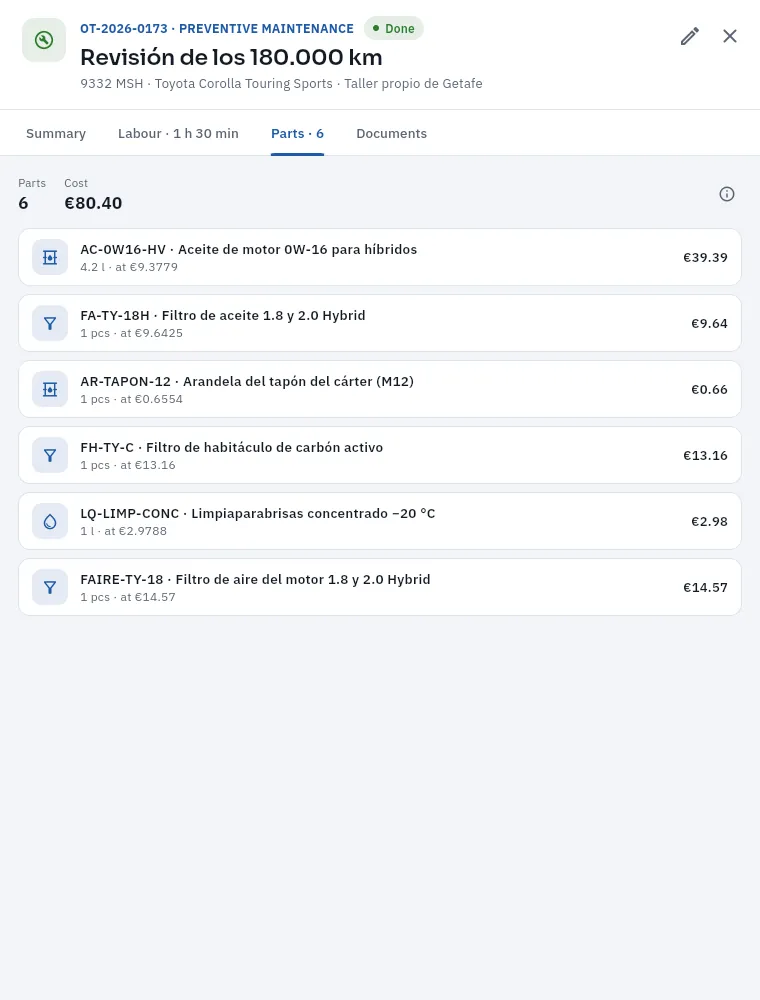This screenshot has height=1000, width=760.
Task: Close the work order panel
Action: click(730, 36)
